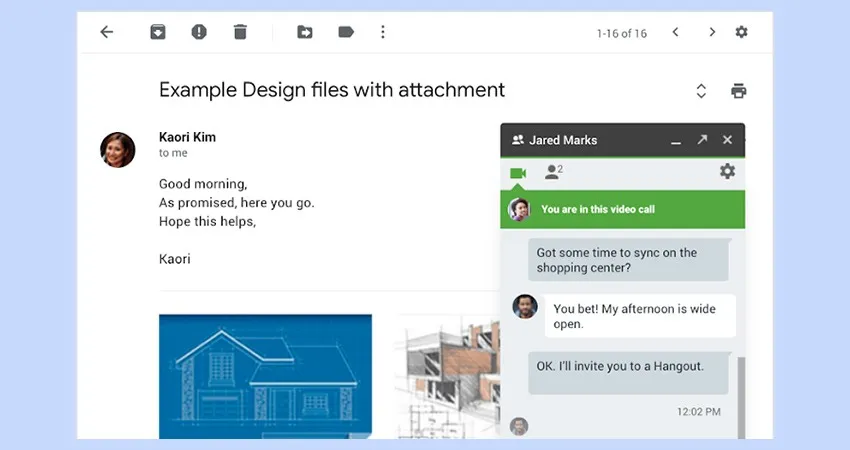Open the blue house blueprint attachment
Image resolution: width=850 pixels, height=450 pixels.
coord(265,376)
